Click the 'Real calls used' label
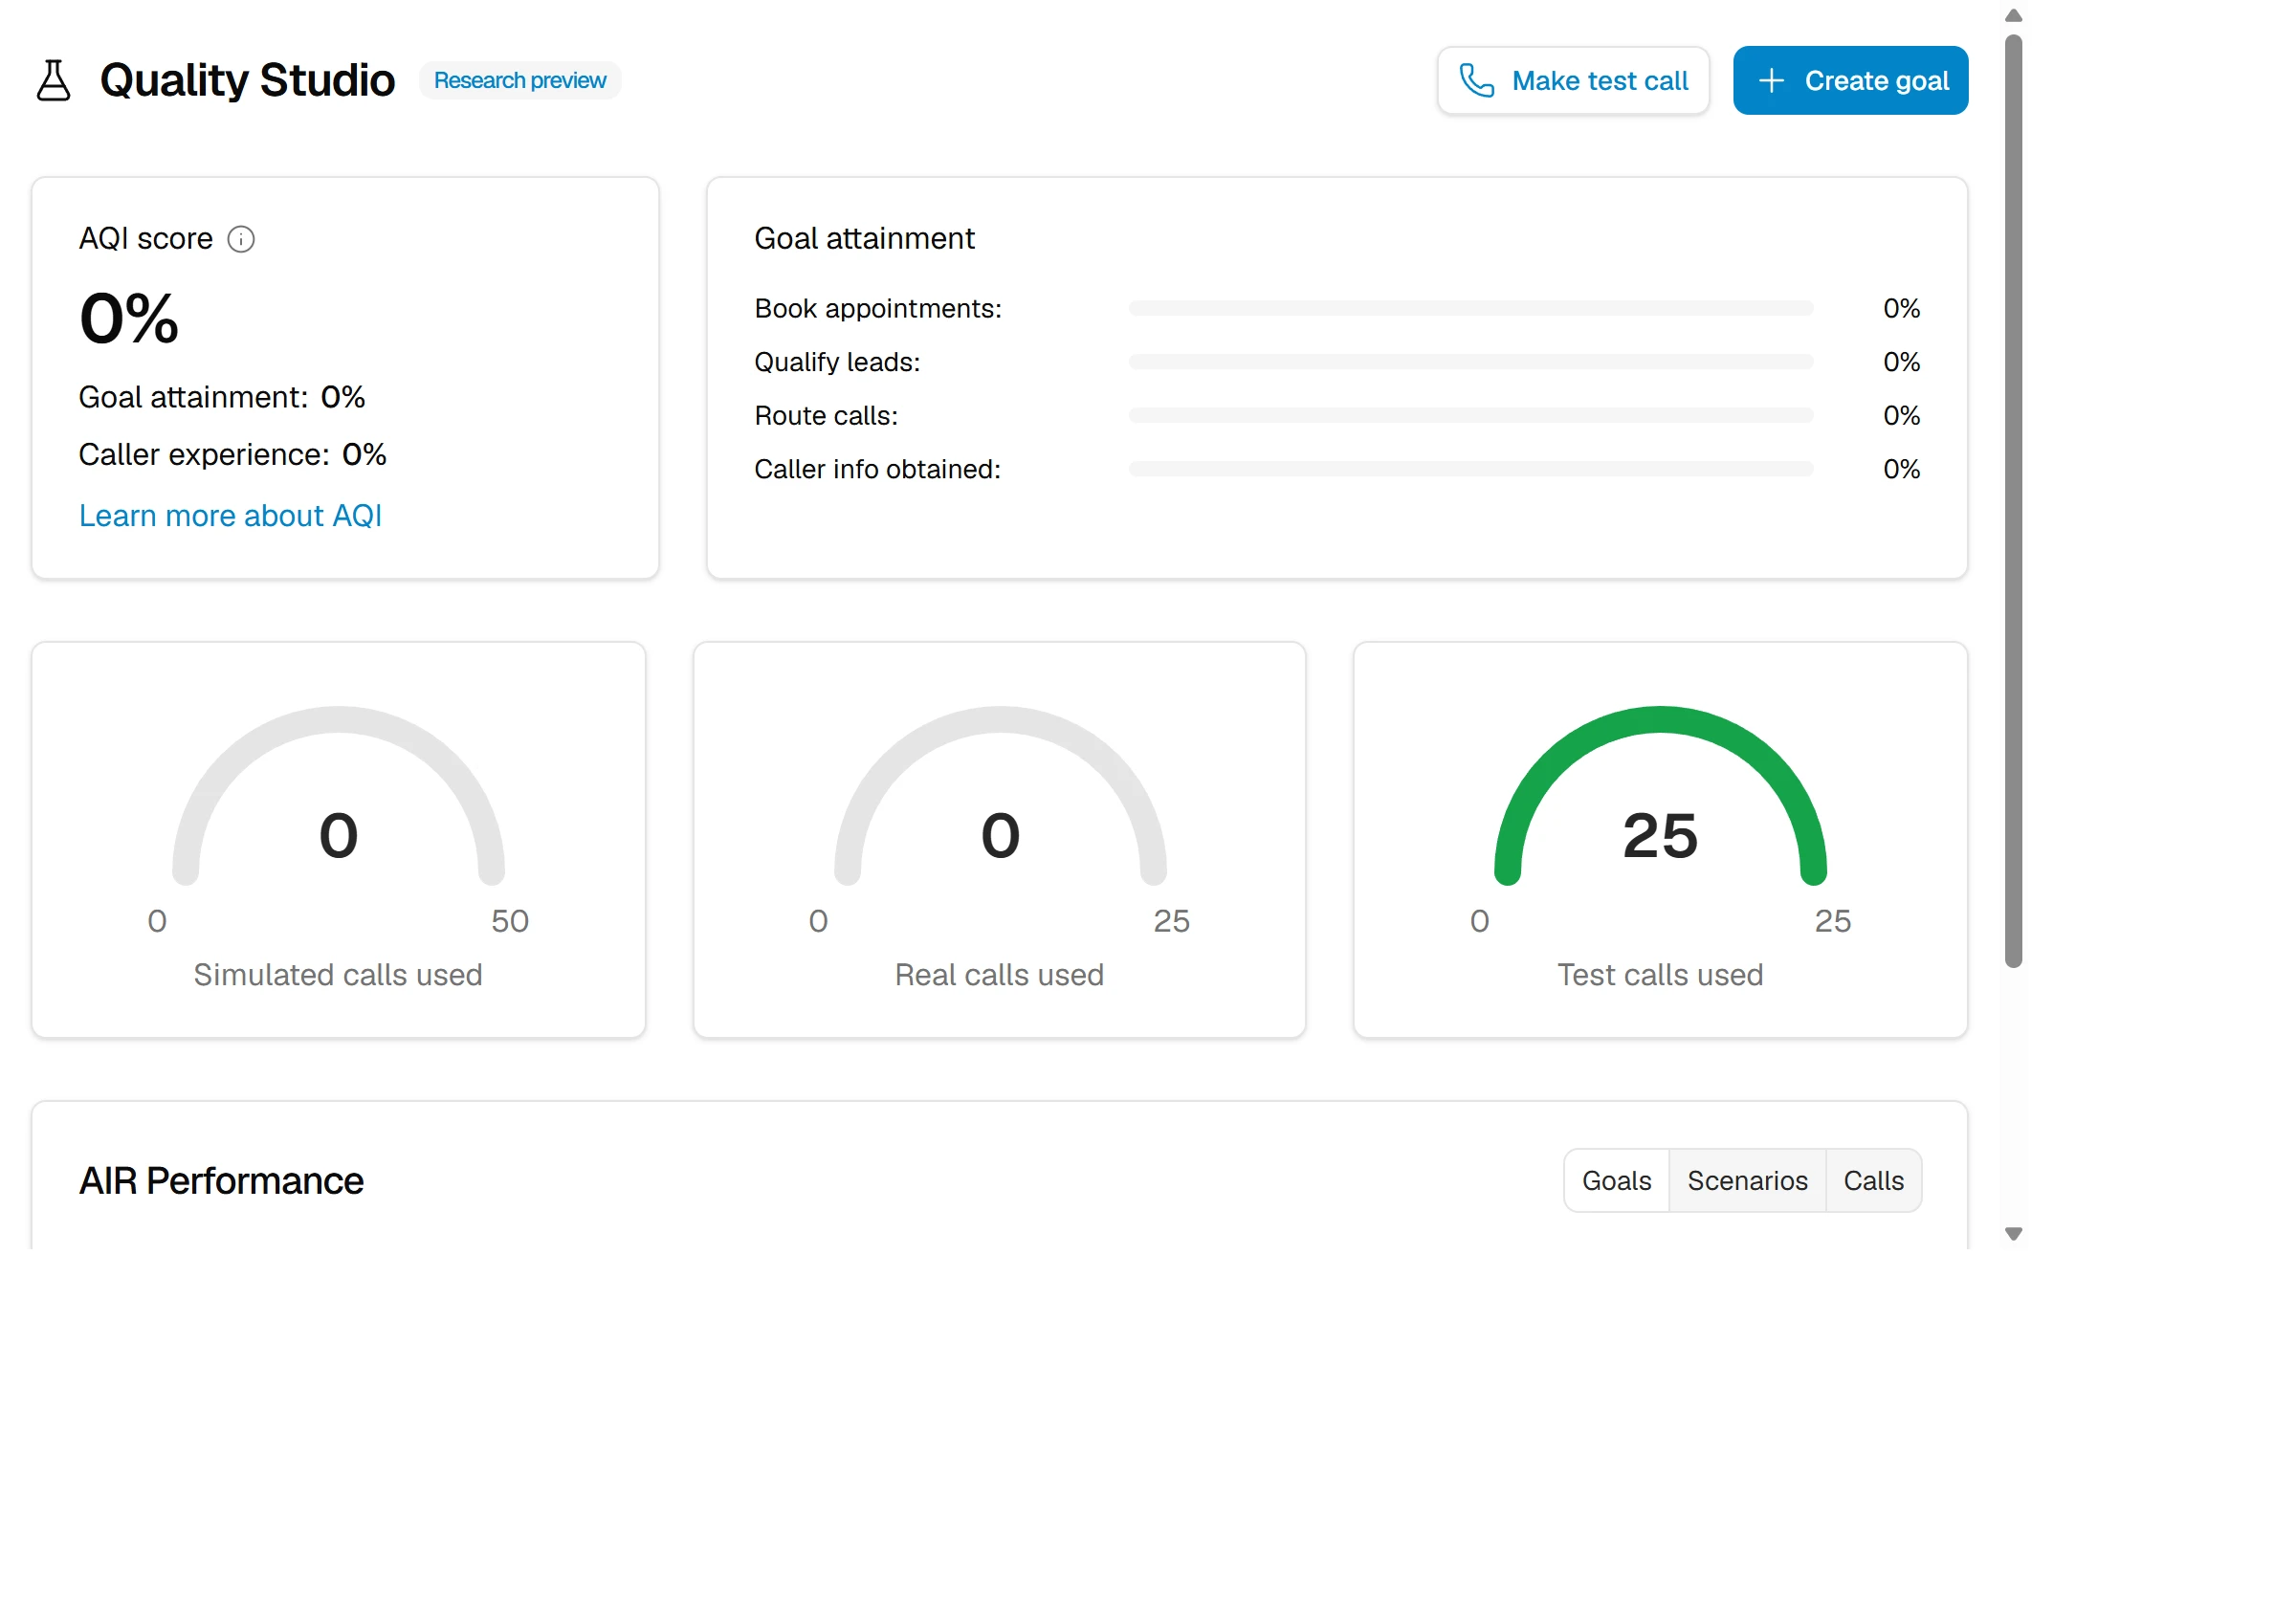2296x1607 pixels. (999, 974)
